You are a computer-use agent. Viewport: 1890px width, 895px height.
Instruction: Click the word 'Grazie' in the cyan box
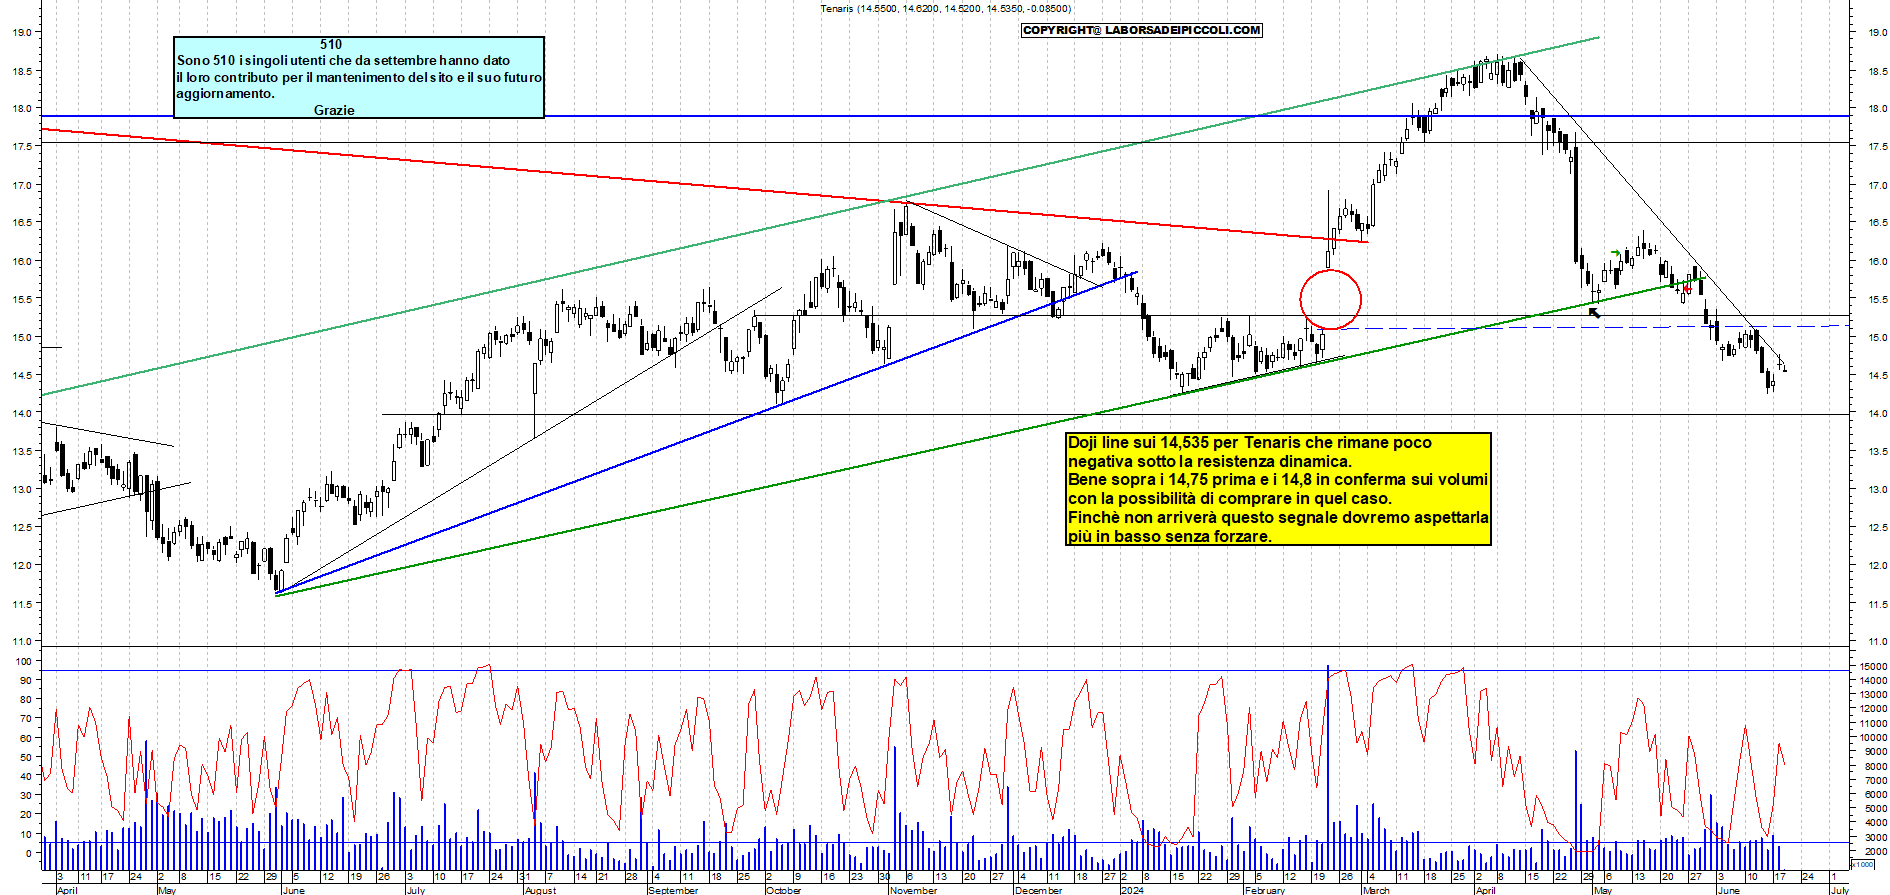click(x=334, y=110)
